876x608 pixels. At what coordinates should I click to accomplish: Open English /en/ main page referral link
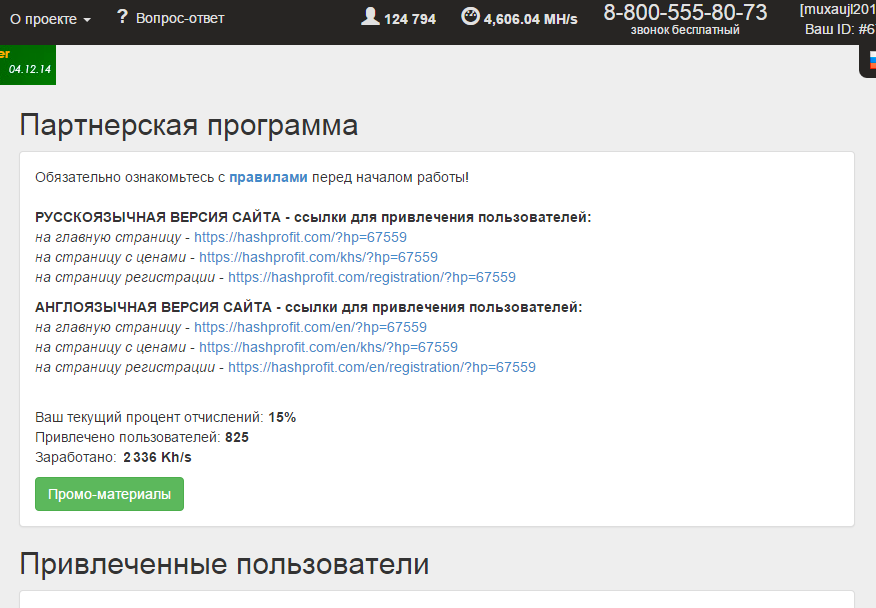coord(310,327)
